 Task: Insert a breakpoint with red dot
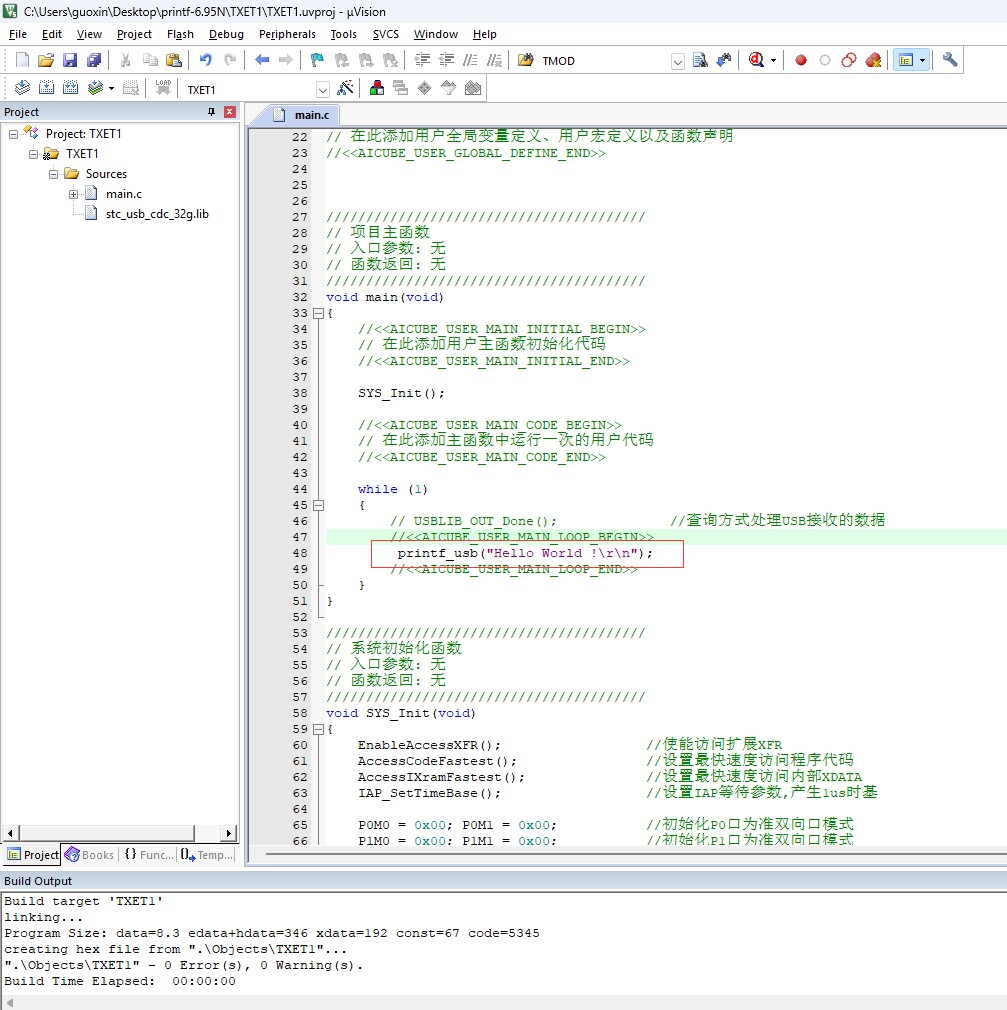(801, 61)
